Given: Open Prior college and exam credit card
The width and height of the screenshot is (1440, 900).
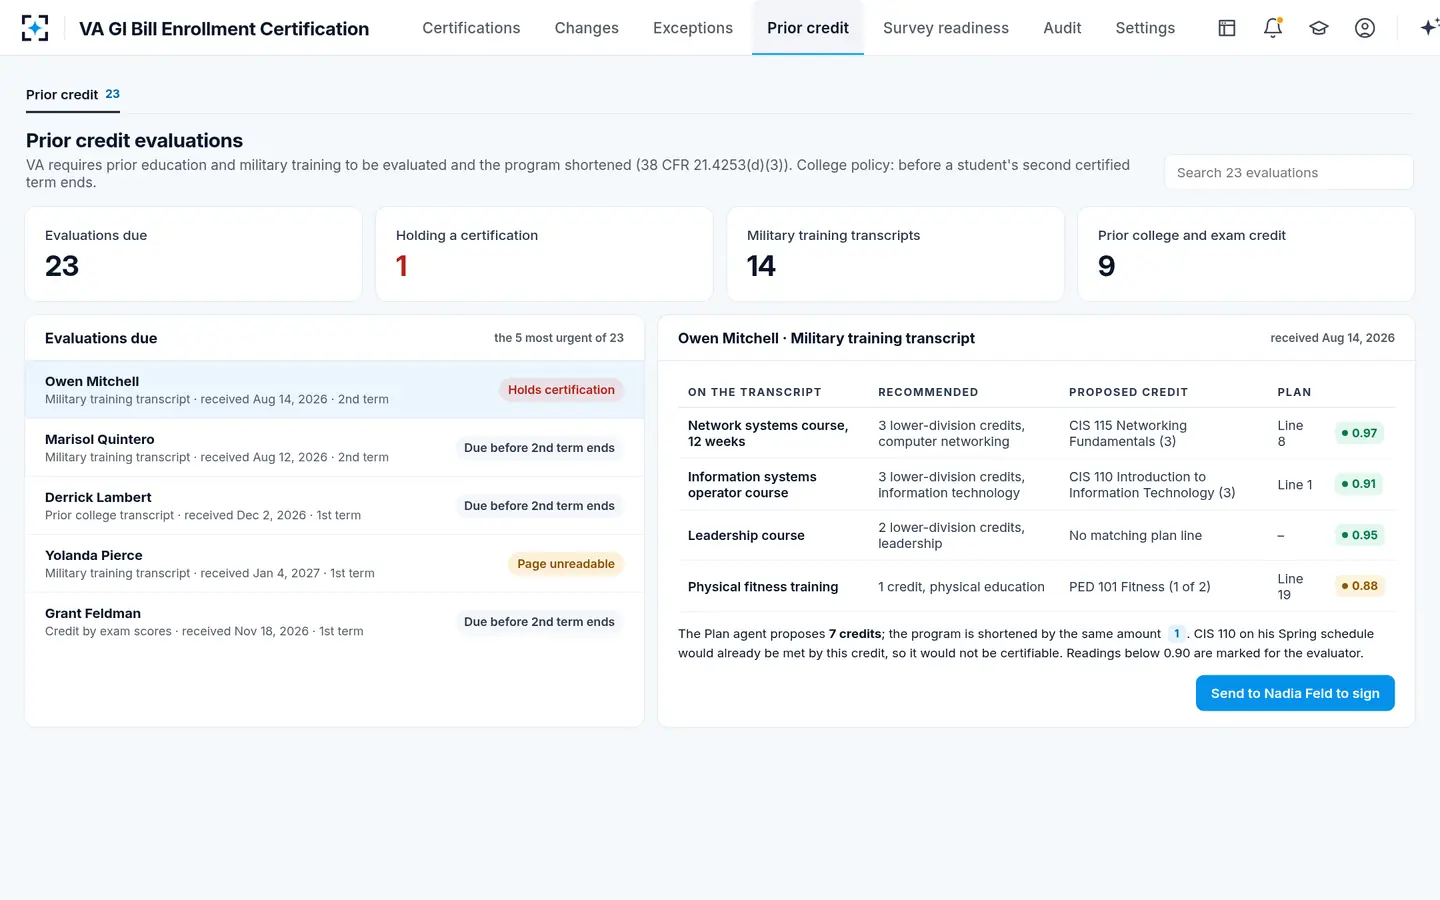Looking at the screenshot, I should pos(1246,254).
